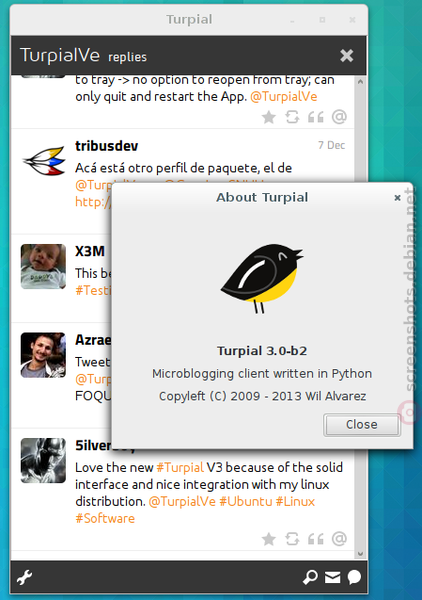Click the Turpial bird logo

(262, 279)
